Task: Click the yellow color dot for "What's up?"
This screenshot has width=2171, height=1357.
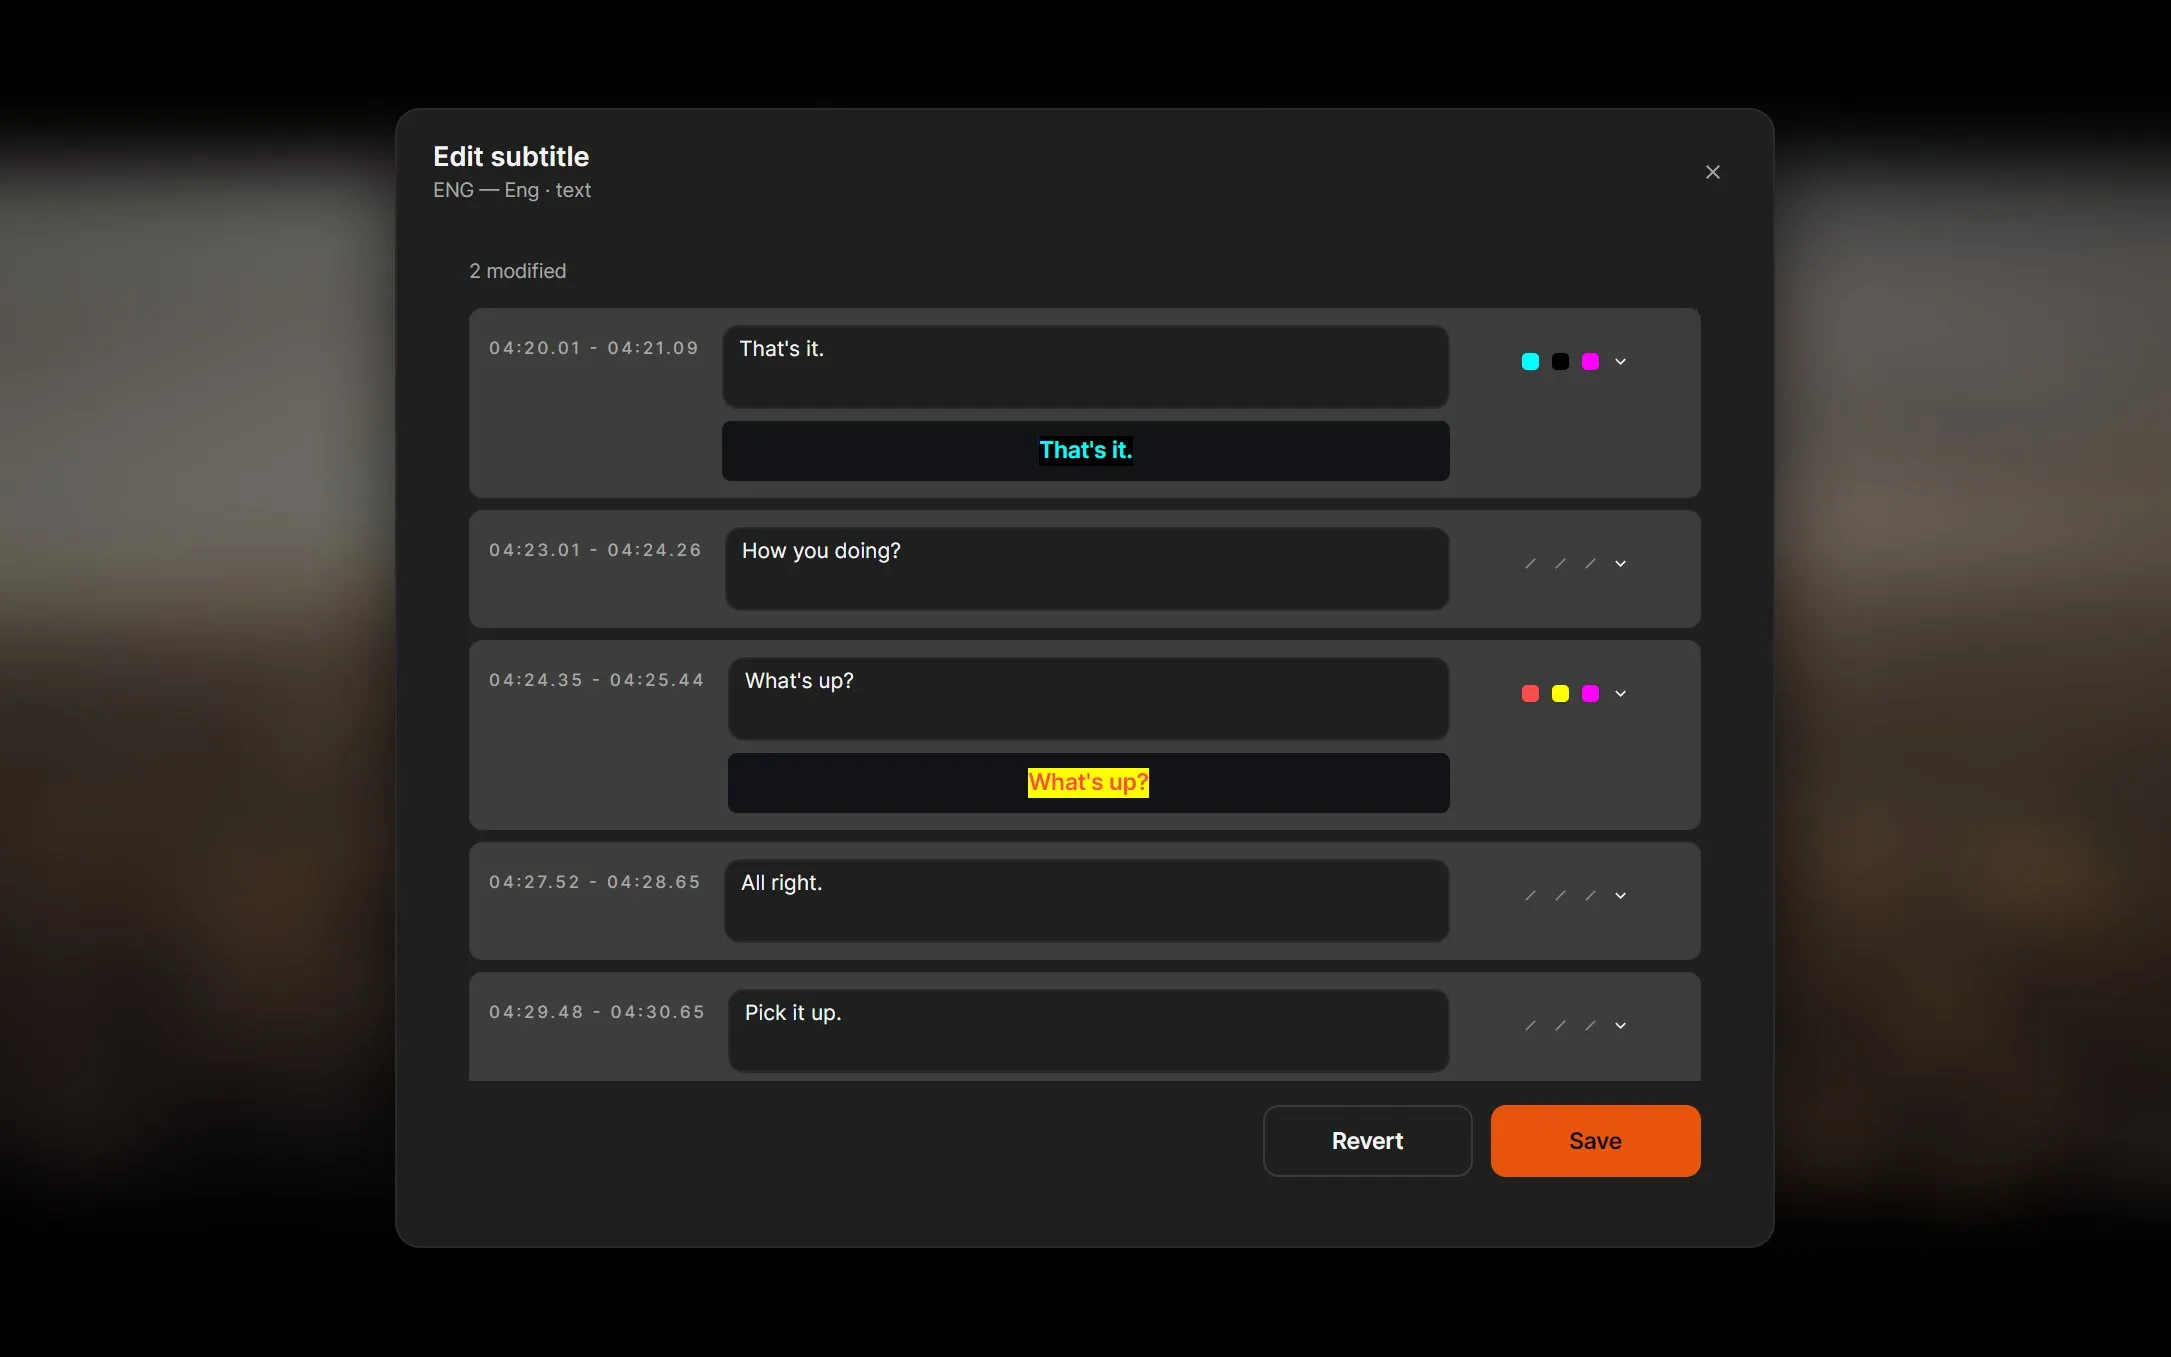Action: click(1560, 694)
